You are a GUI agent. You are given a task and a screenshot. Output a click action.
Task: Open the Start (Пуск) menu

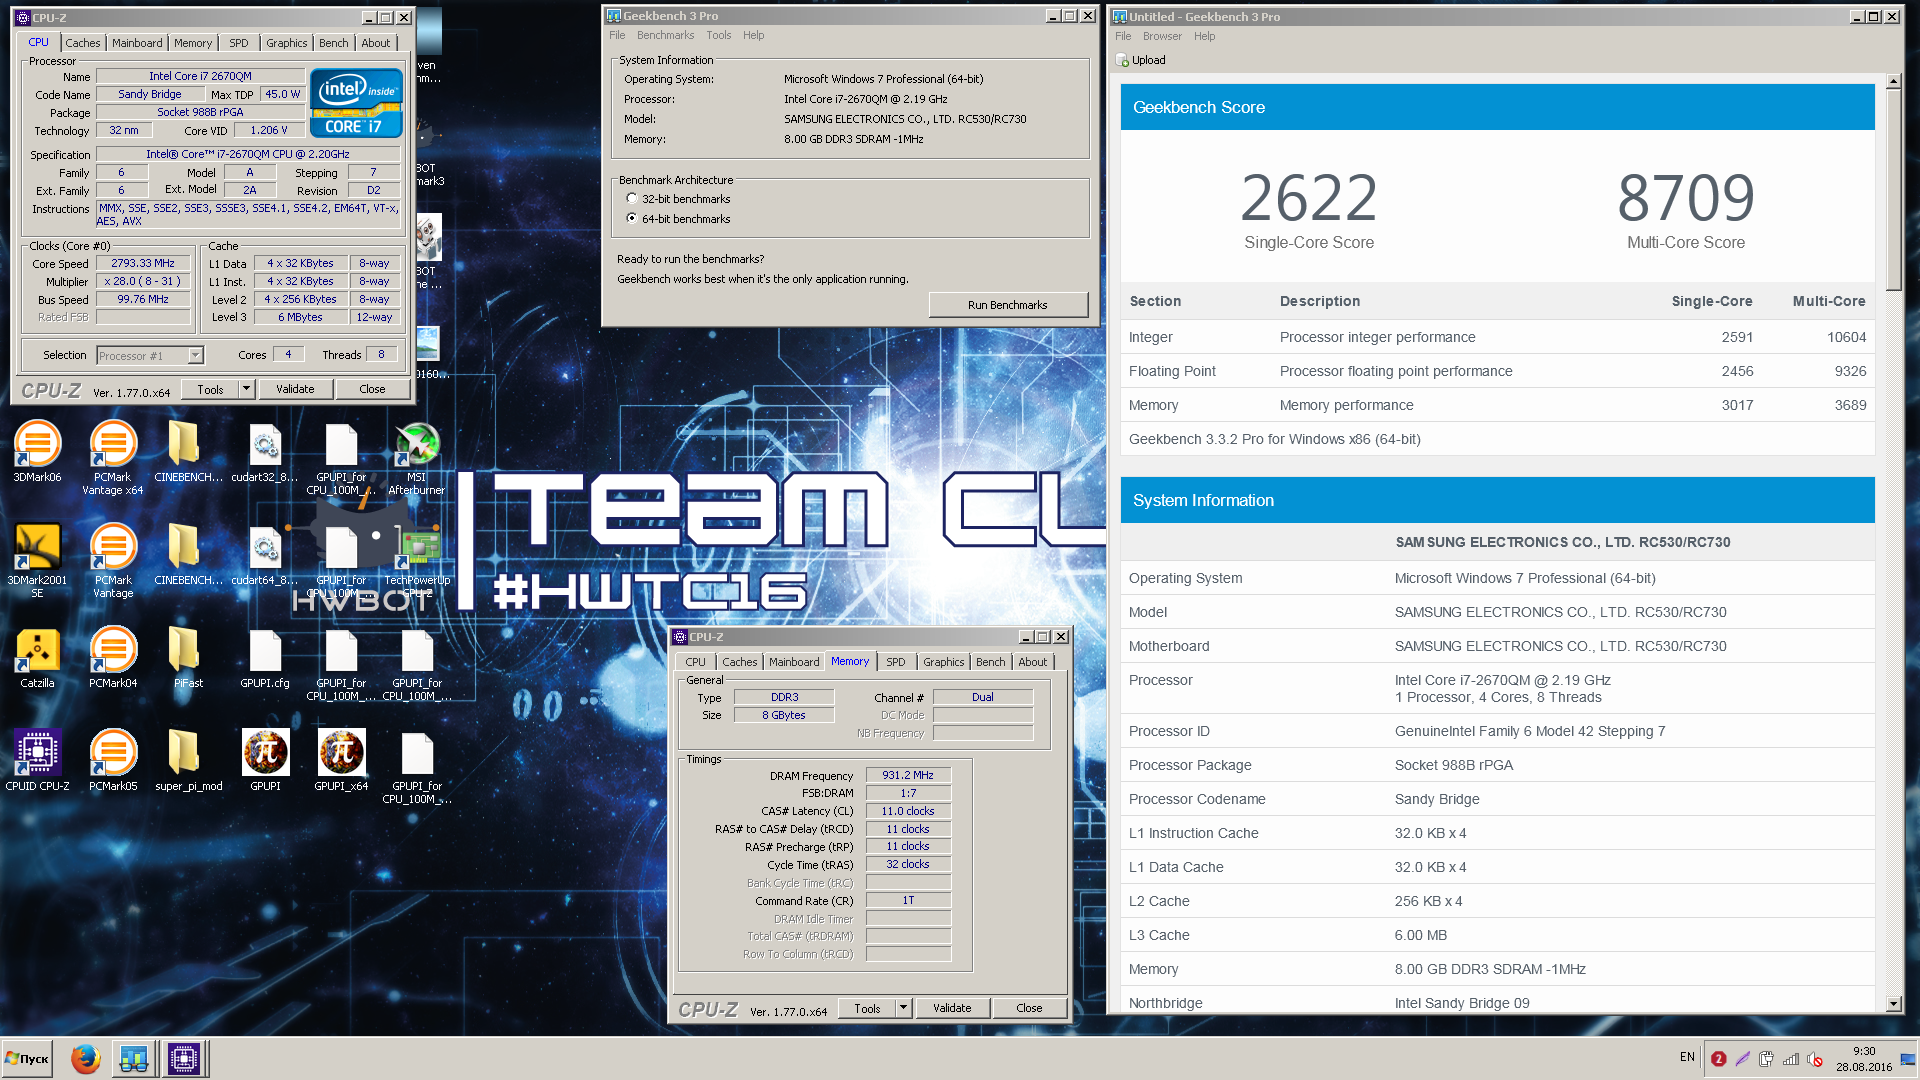27,1058
